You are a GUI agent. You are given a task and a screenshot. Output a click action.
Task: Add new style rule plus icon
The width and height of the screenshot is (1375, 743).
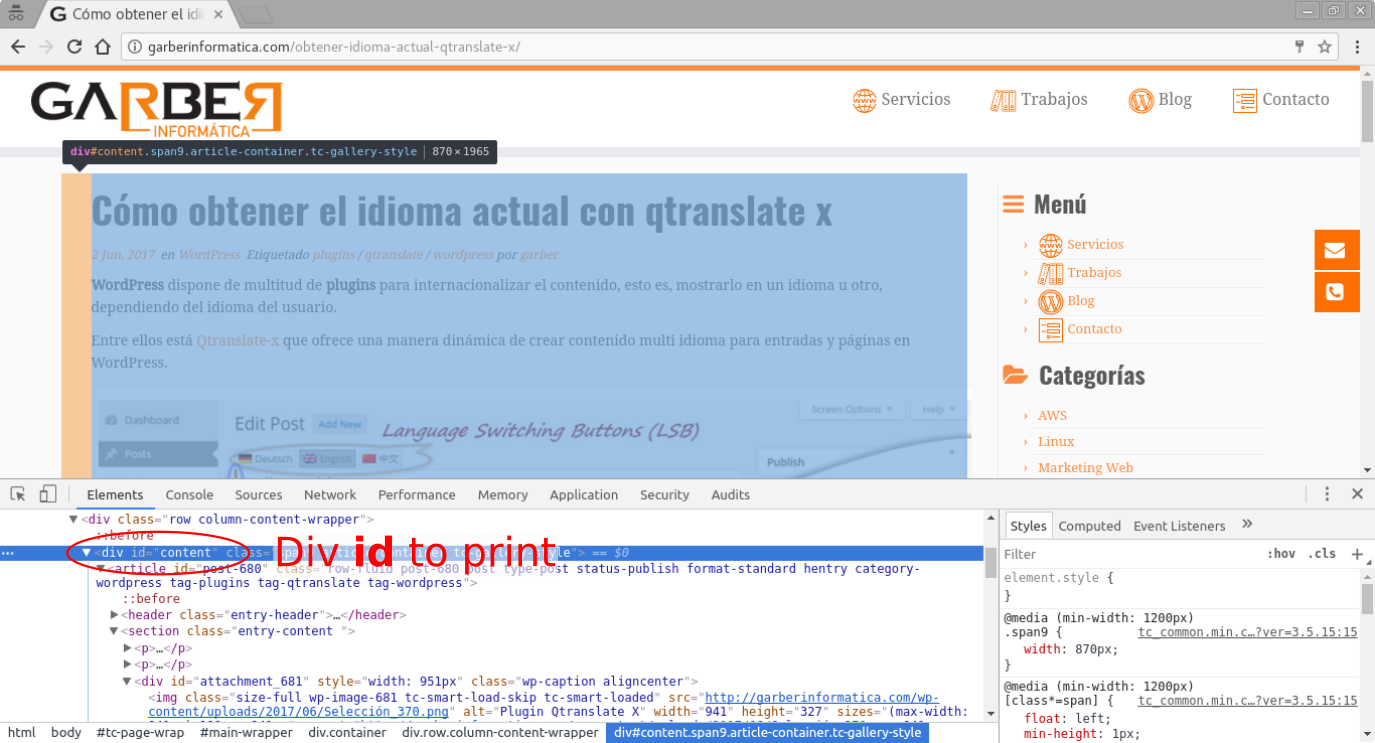[x=1357, y=554]
